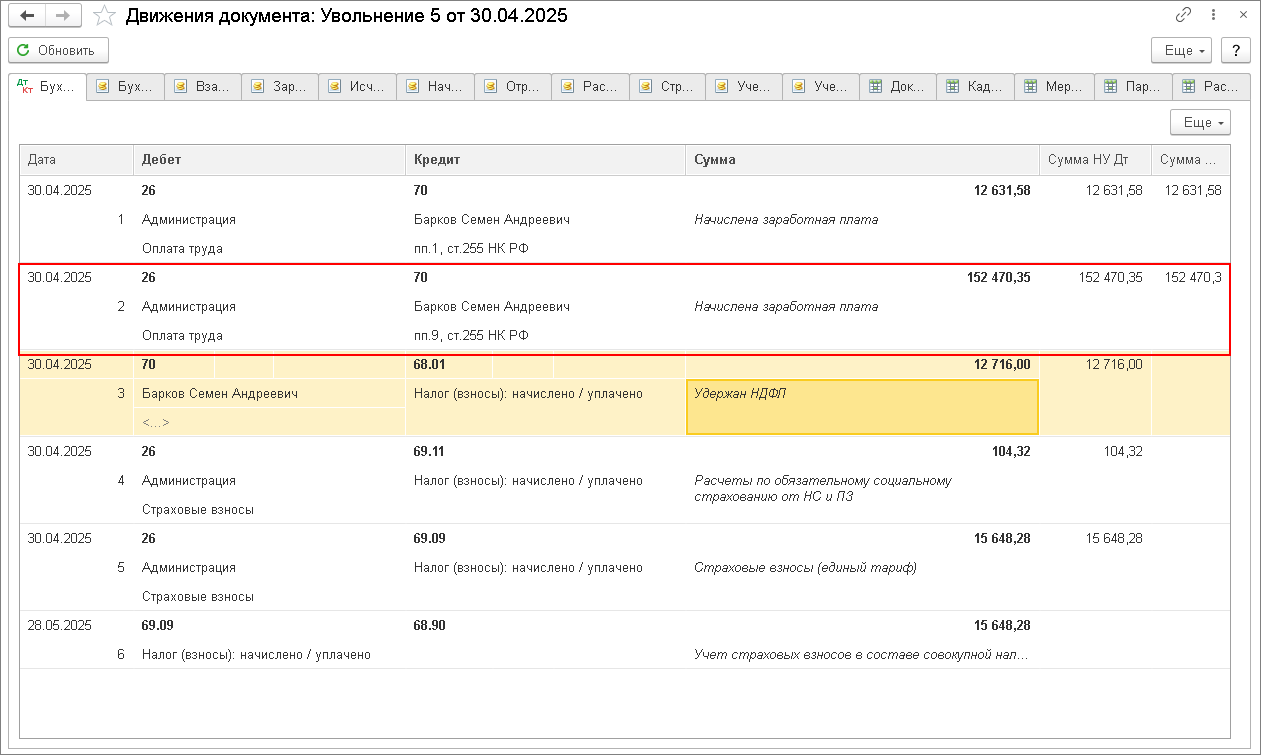
Task: Click Барков Семен Андреевич in row 3 debit
Action: tap(220, 393)
